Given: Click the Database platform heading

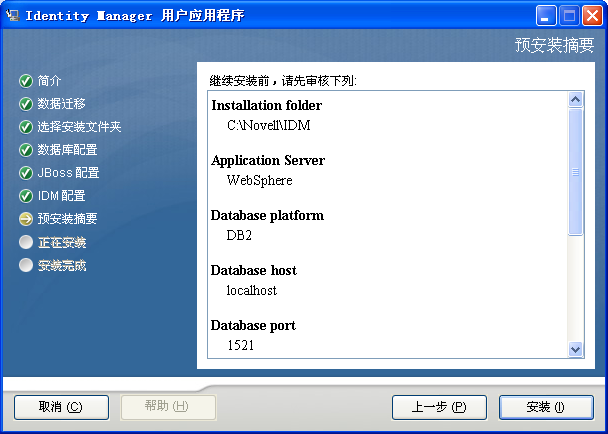Looking at the screenshot, I should tap(267, 216).
